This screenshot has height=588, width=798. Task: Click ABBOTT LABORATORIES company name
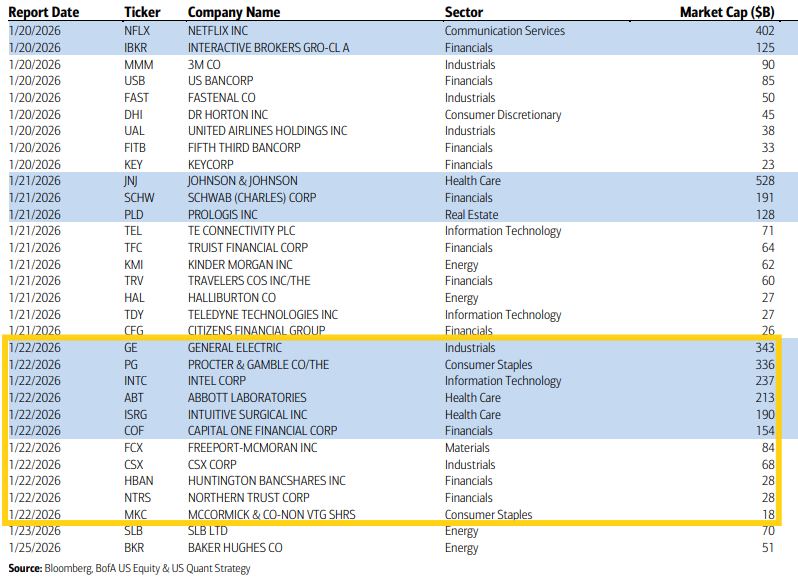pyautogui.click(x=247, y=398)
